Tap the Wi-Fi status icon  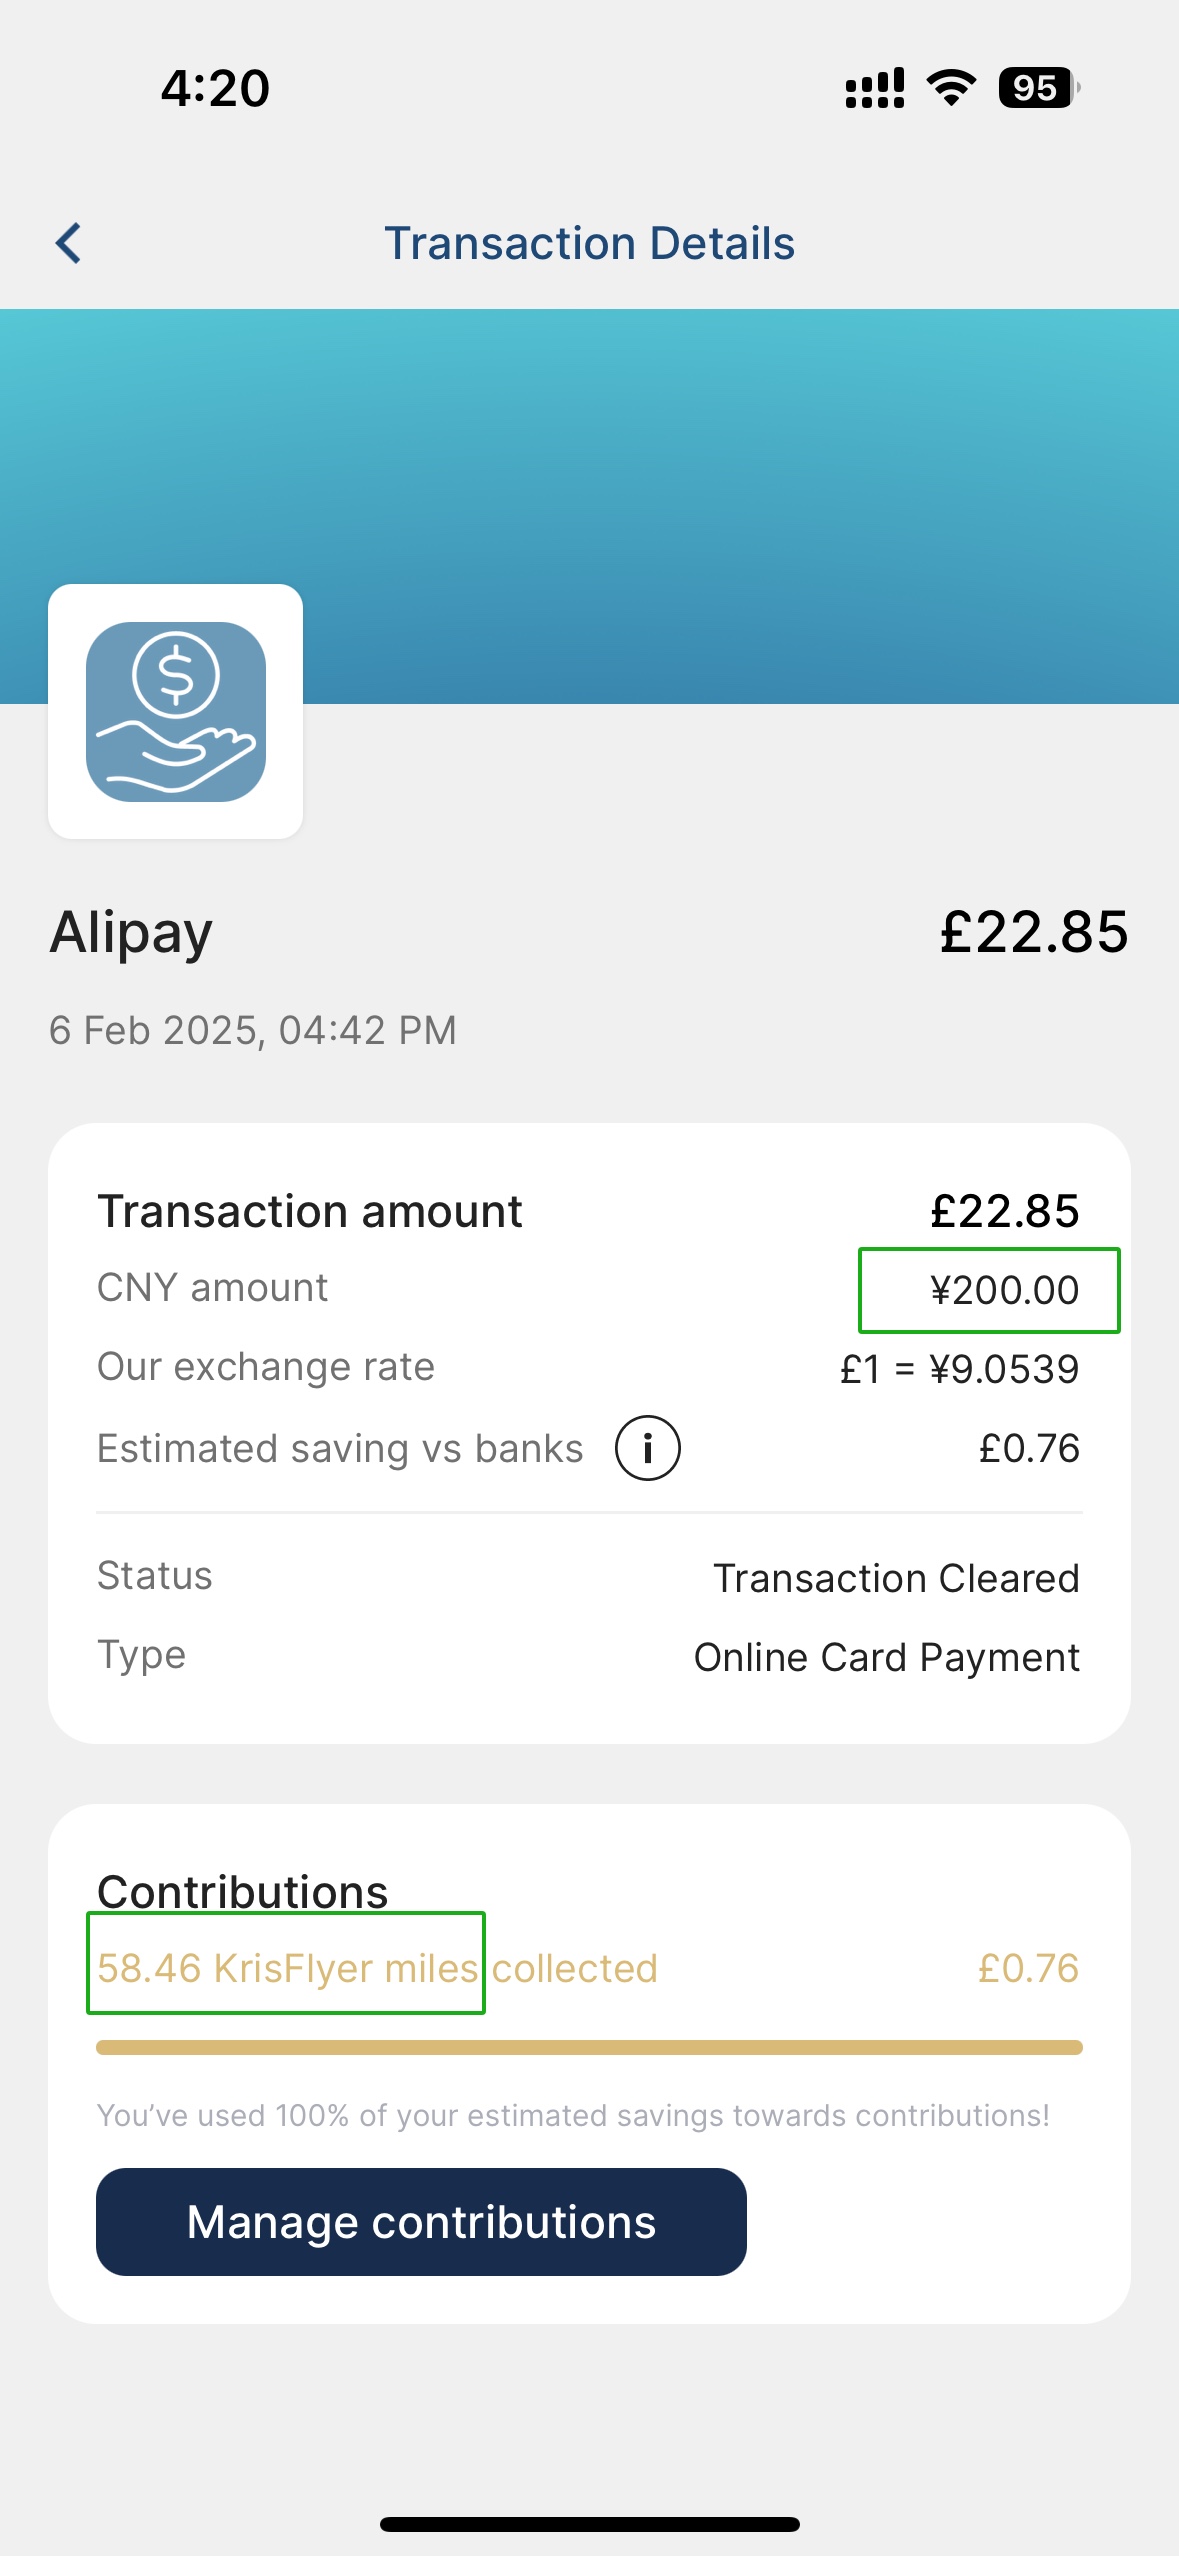tap(951, 88)
